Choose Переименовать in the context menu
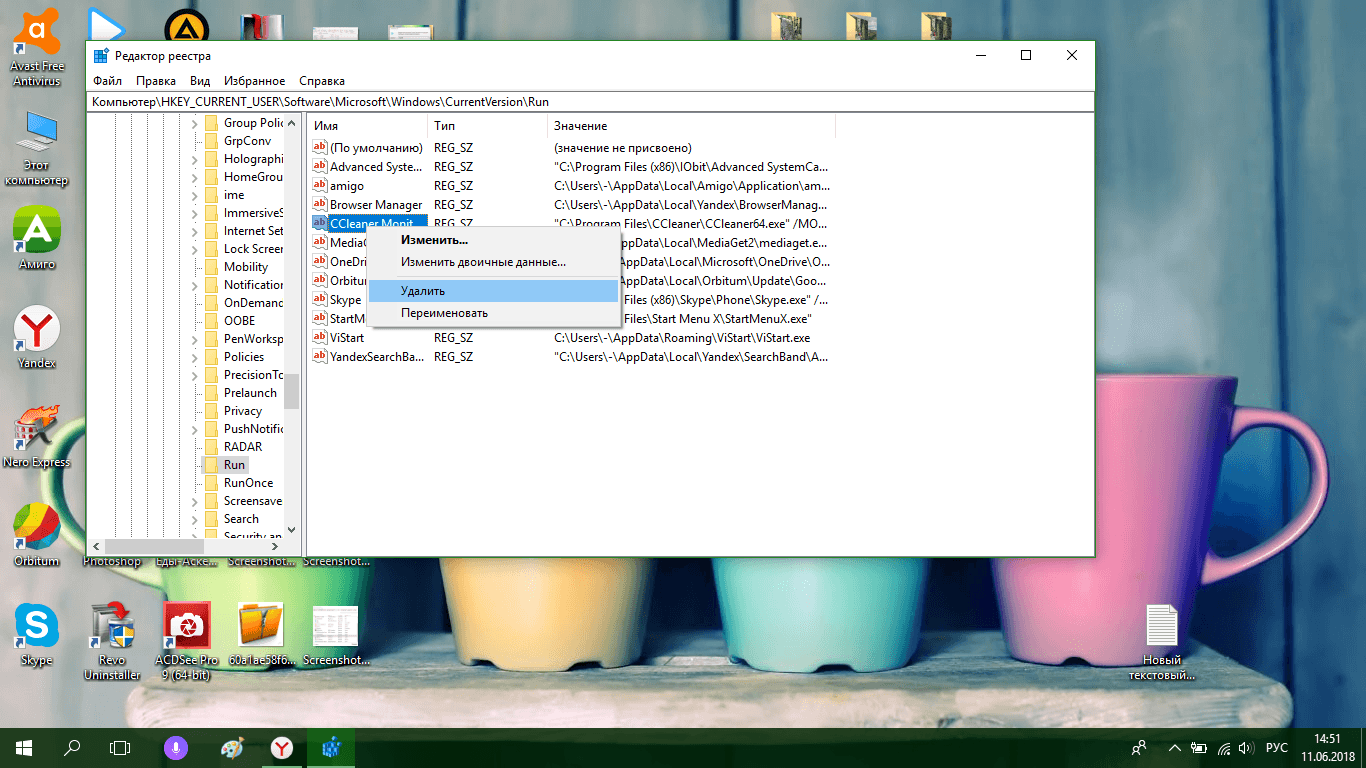Viewport: 1366px width, 768px height. (x=493, y=313)
